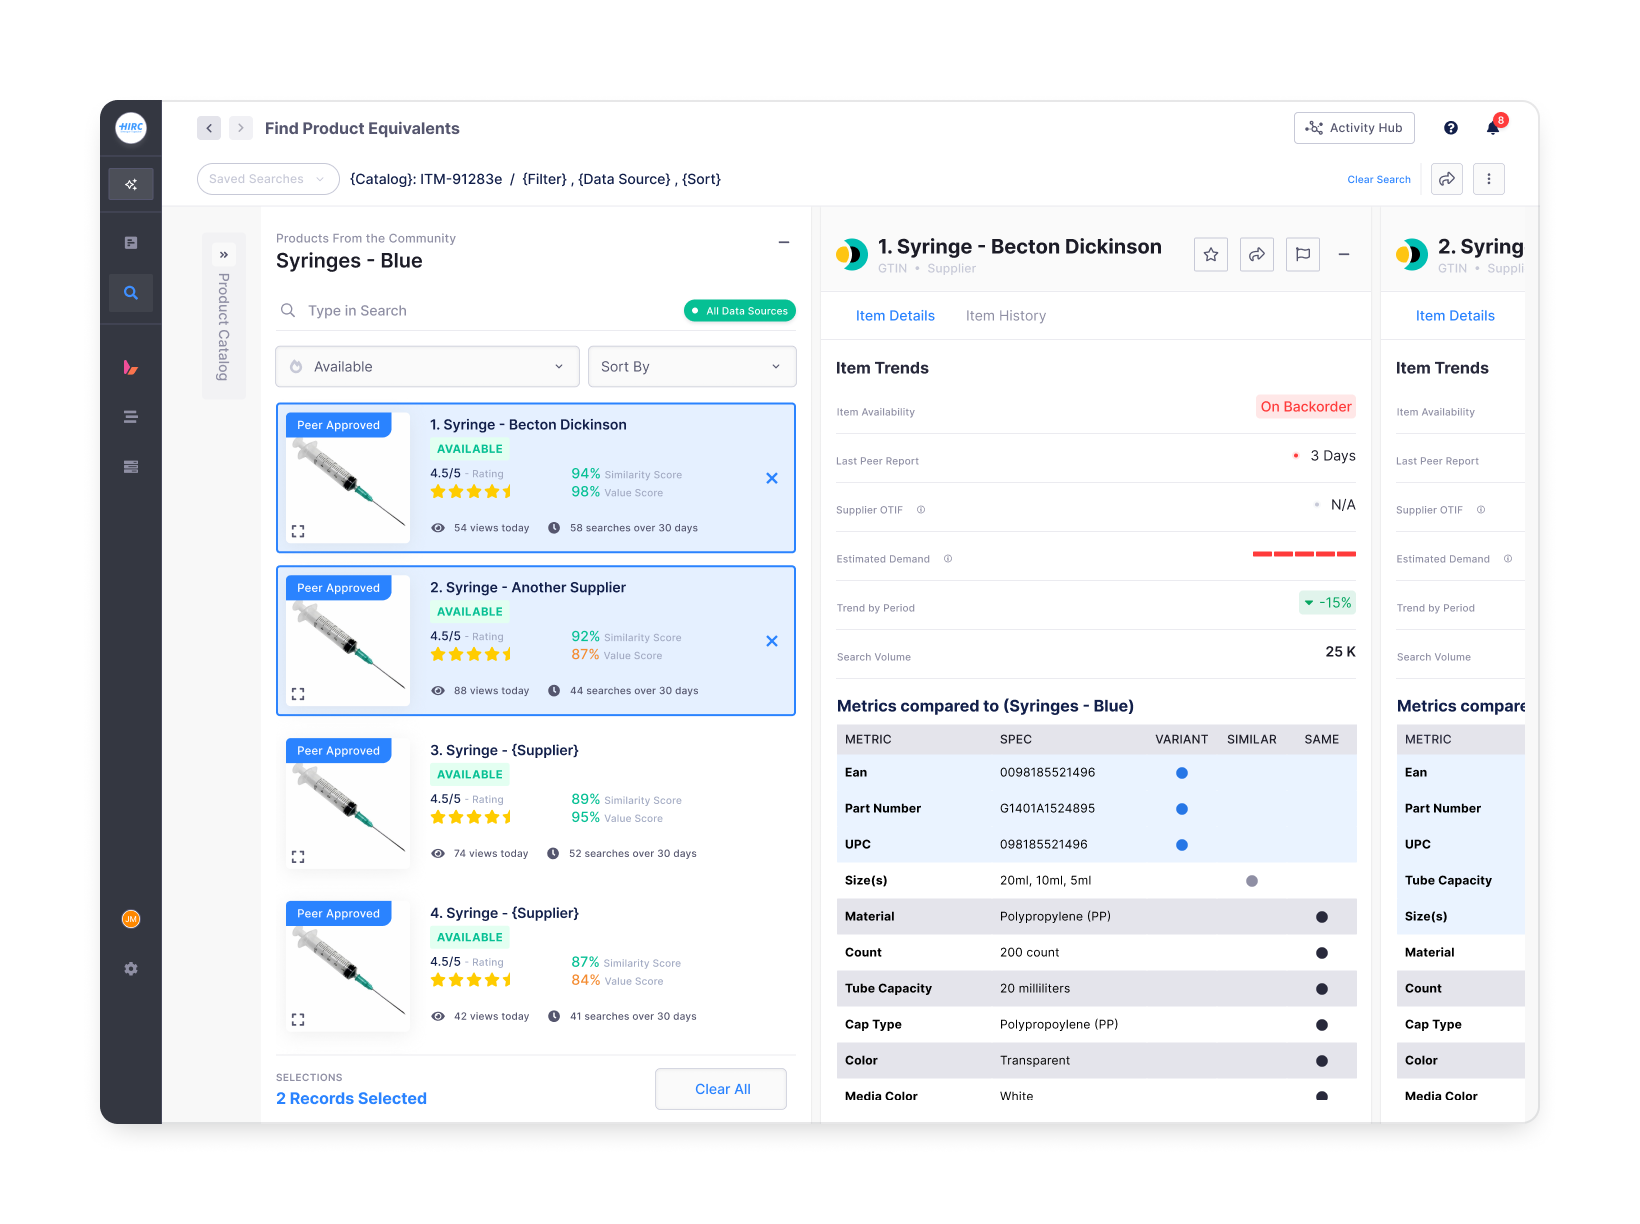The width and height of the screenshot is (1640, 1224).
Task: Open Item Details tab in second syringe panel
Action: [x=1455, y=316]
